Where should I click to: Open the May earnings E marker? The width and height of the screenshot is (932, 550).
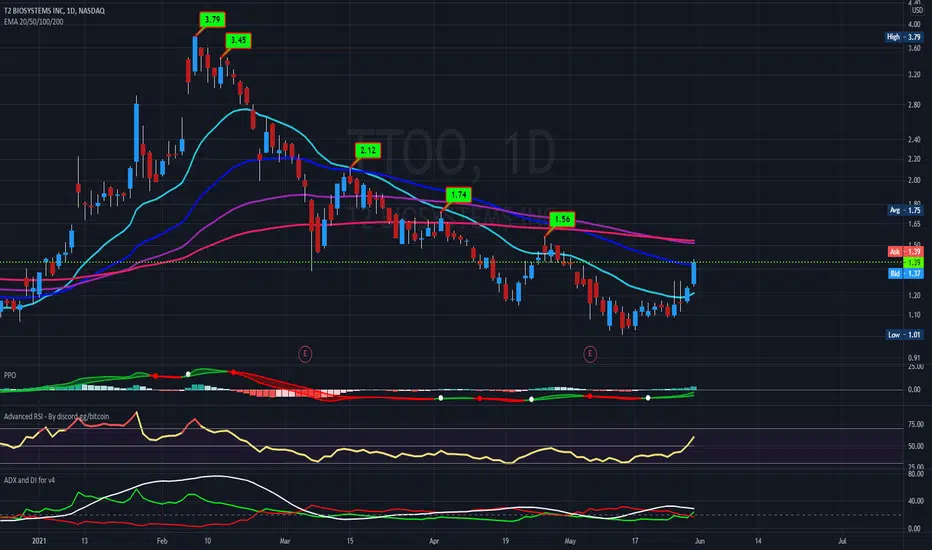pyautogui.click(x=590, y=354)
